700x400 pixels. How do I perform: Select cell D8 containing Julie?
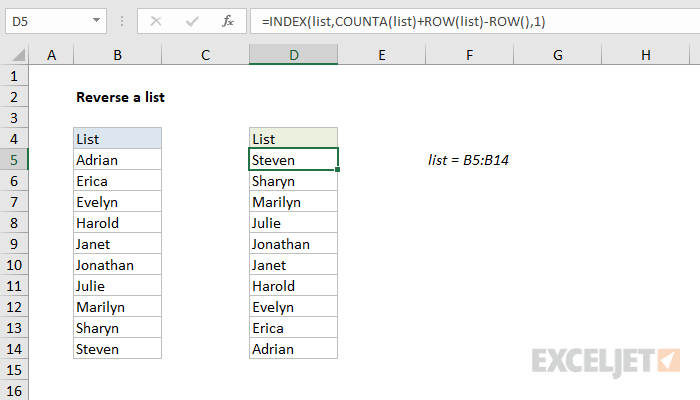tap(293, 223)
